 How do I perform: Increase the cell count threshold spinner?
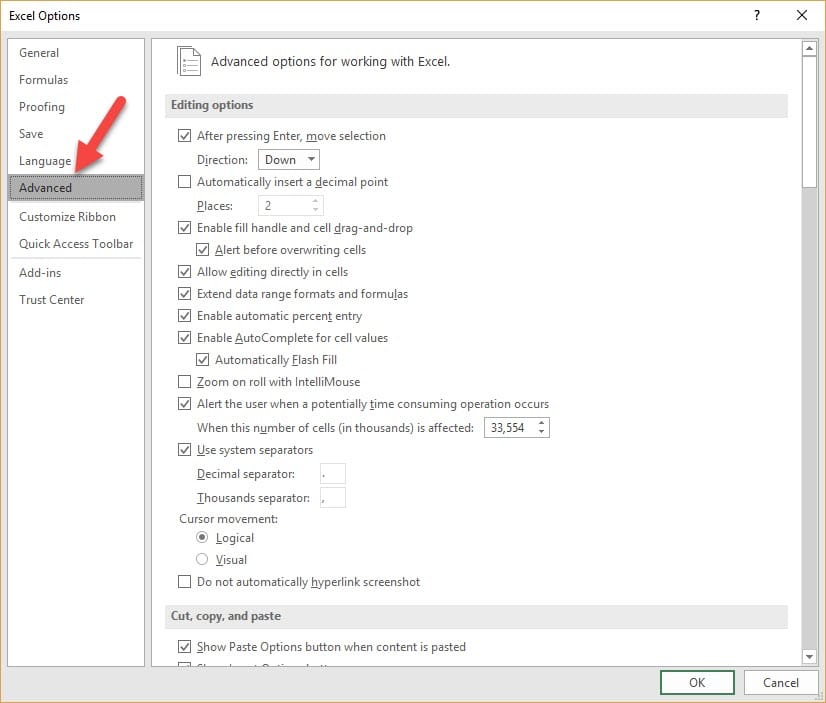pos(542,423)
